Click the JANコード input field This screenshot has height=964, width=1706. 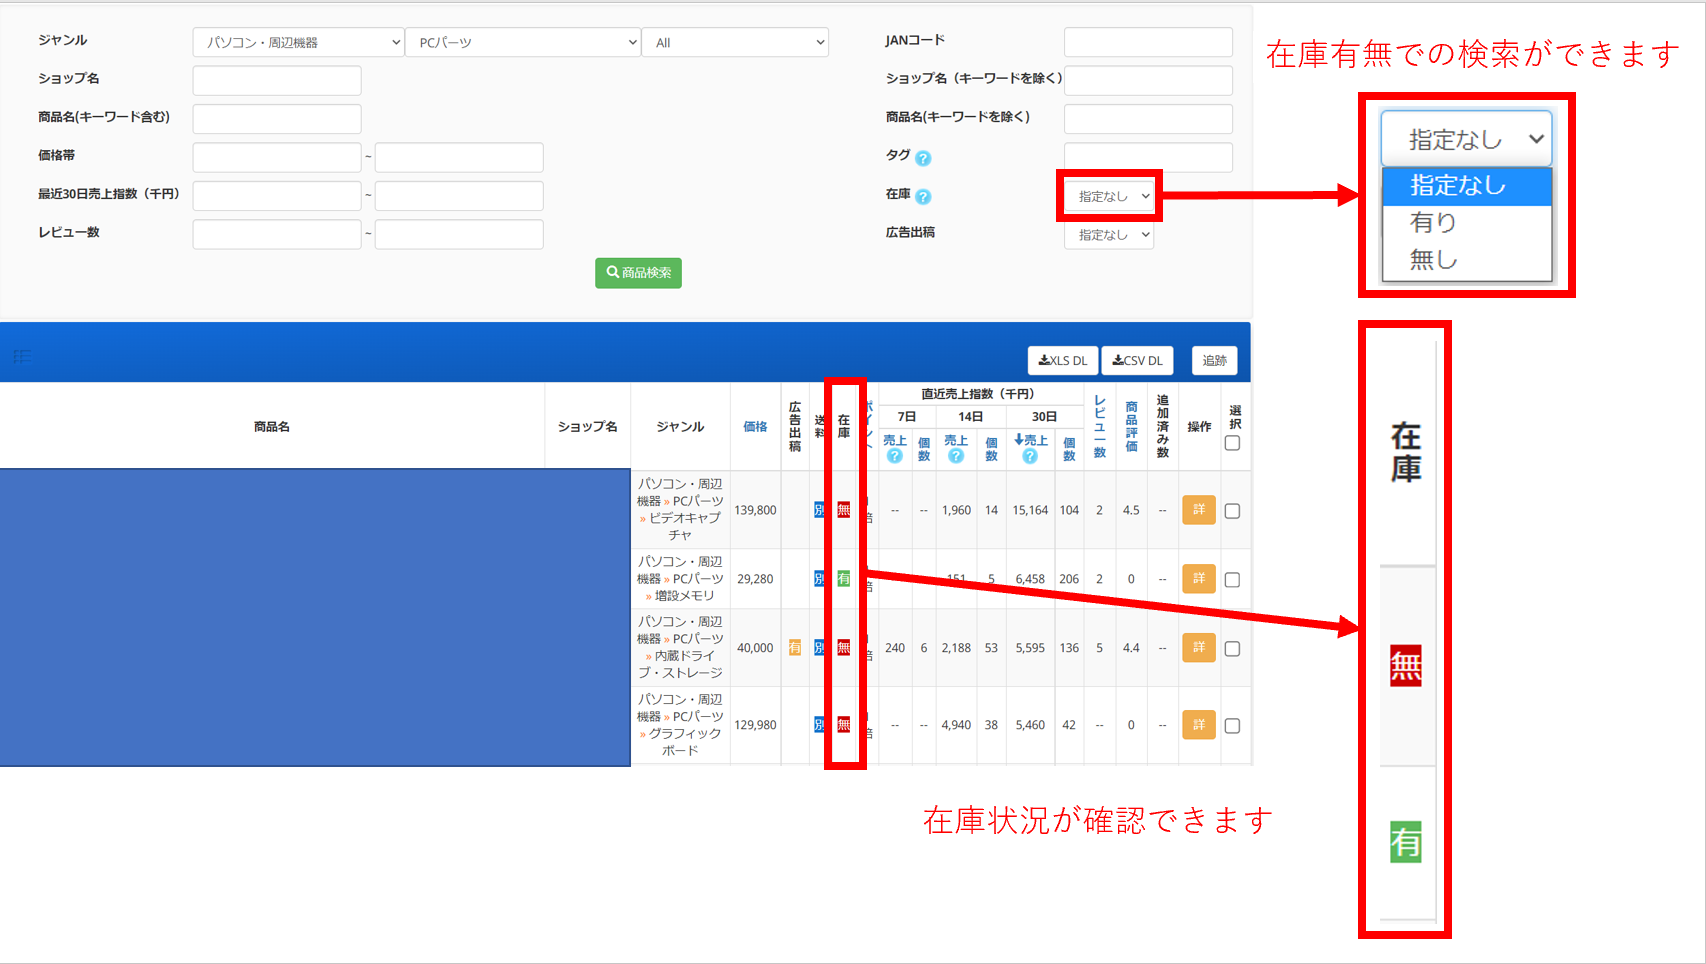click(1148, 42)
